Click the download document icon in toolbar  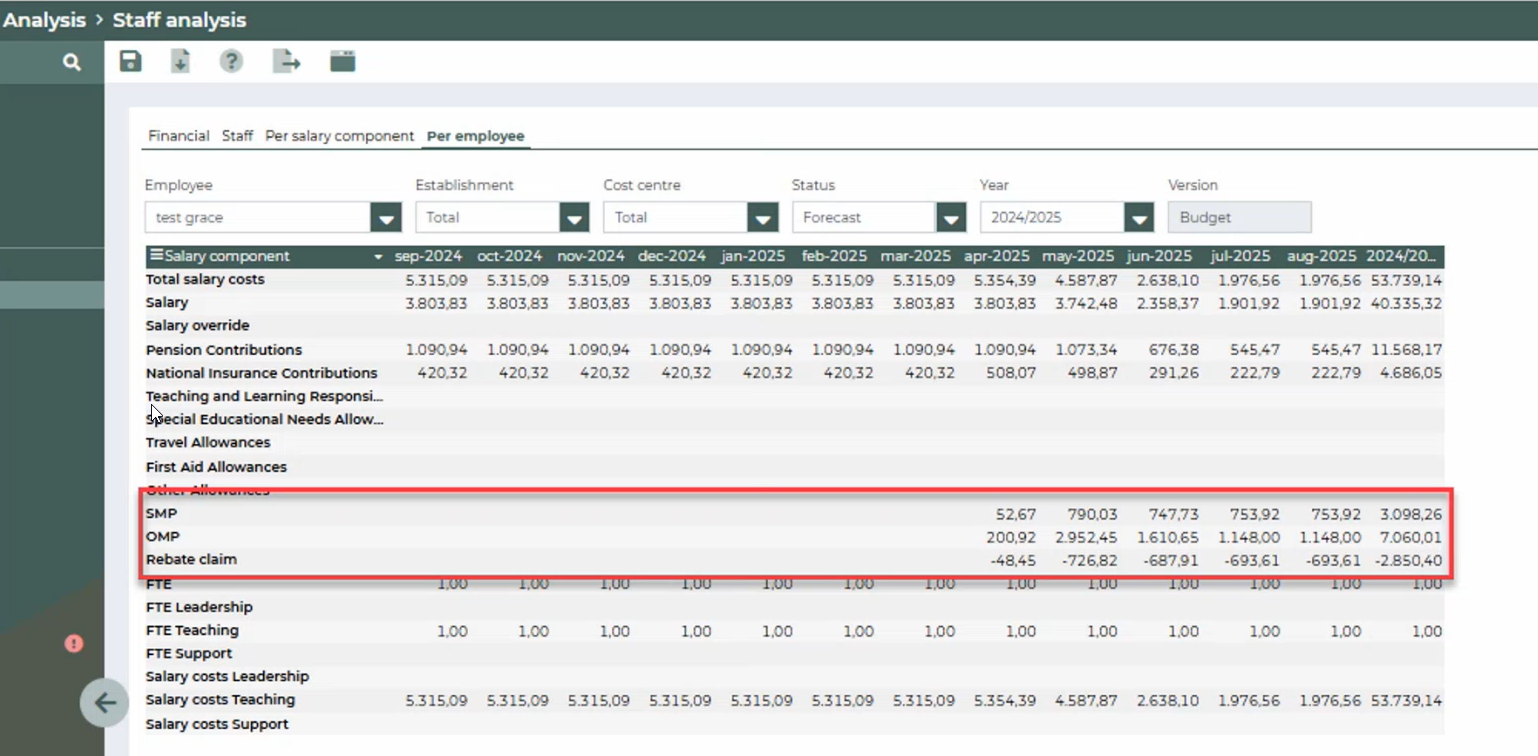pos(180,62)
